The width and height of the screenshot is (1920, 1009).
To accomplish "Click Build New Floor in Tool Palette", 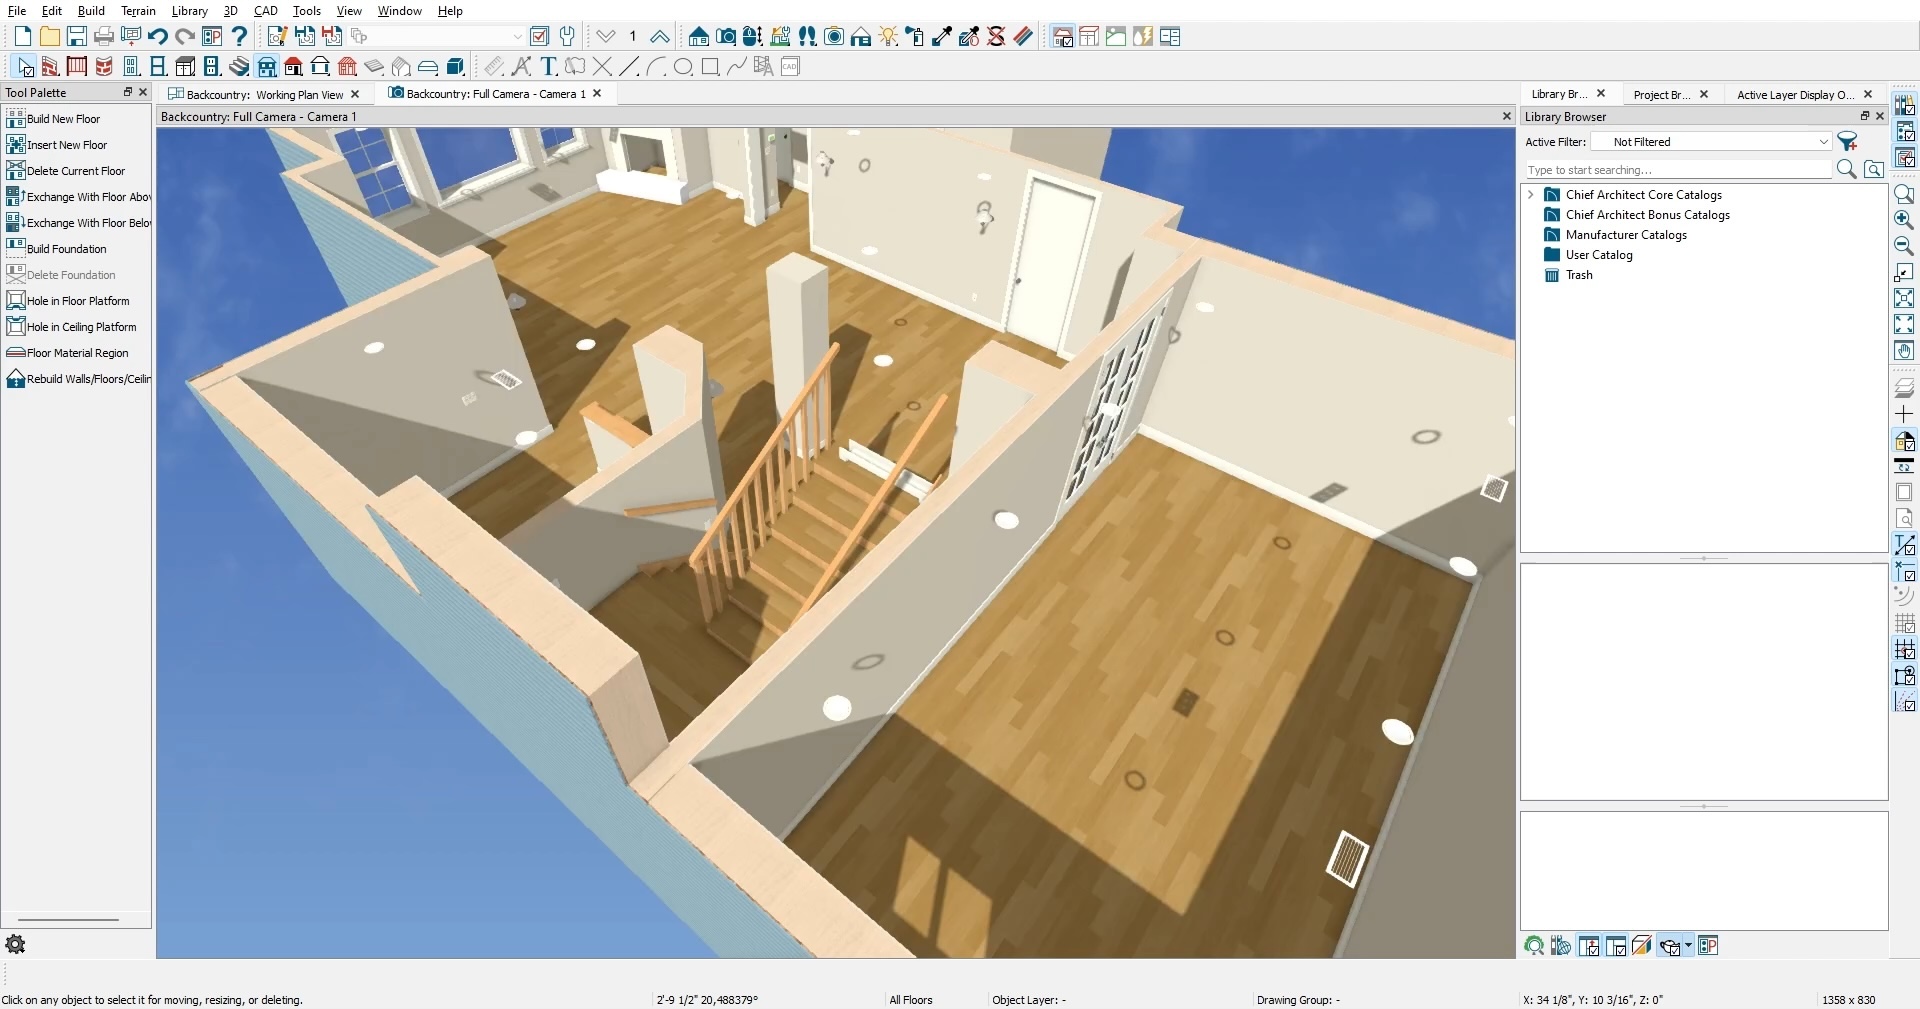I will (x=63, y=119).
